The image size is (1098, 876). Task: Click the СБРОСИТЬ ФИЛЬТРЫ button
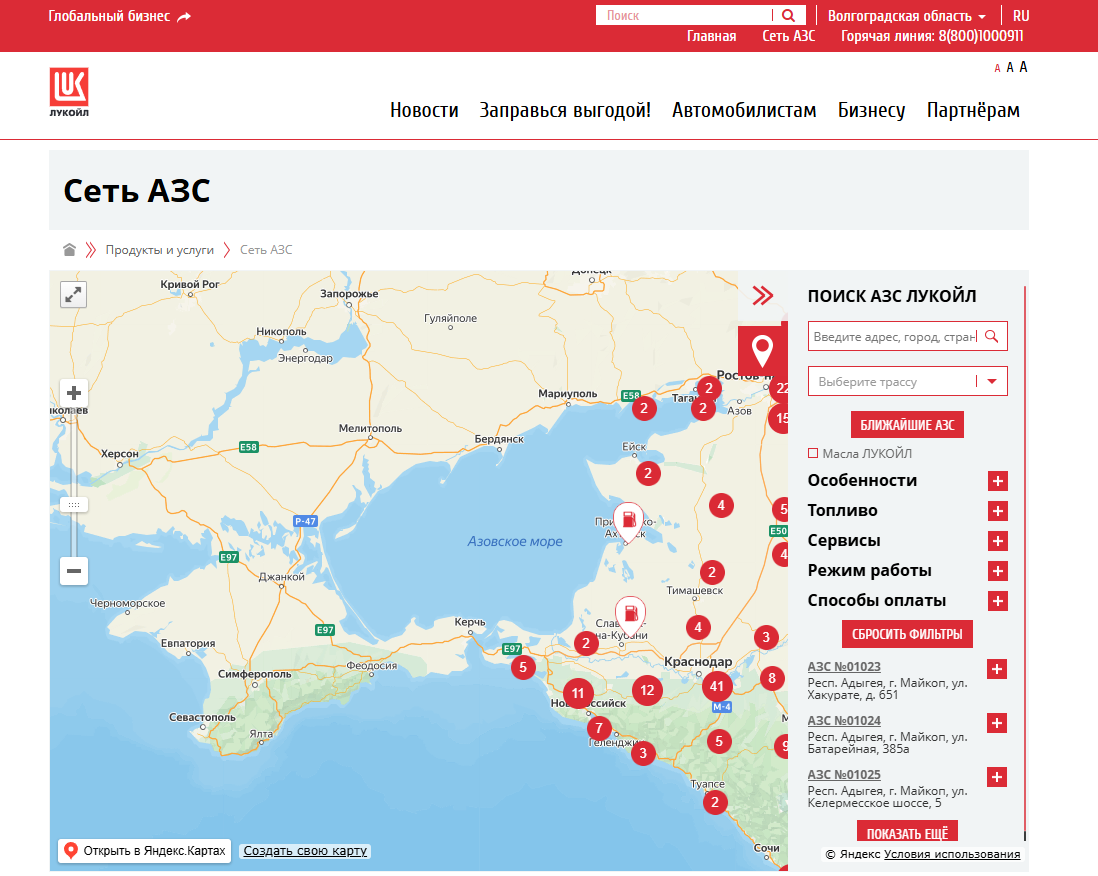pyautogui.click(x=908, y=634)
